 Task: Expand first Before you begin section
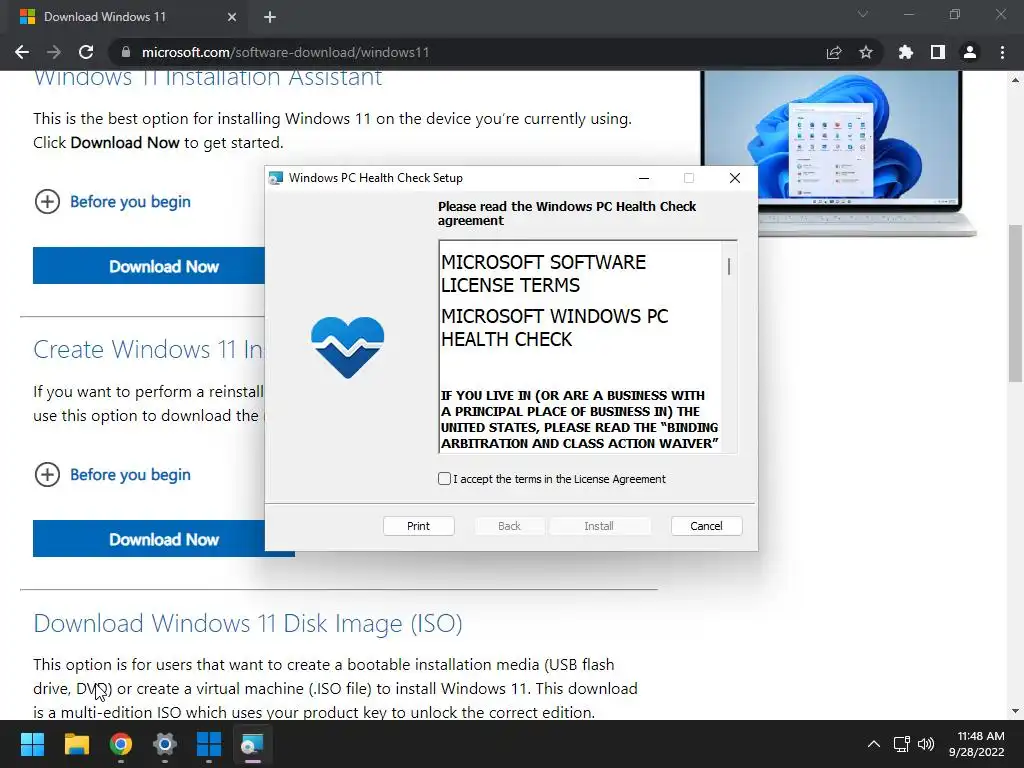click(x=112, y=202)
